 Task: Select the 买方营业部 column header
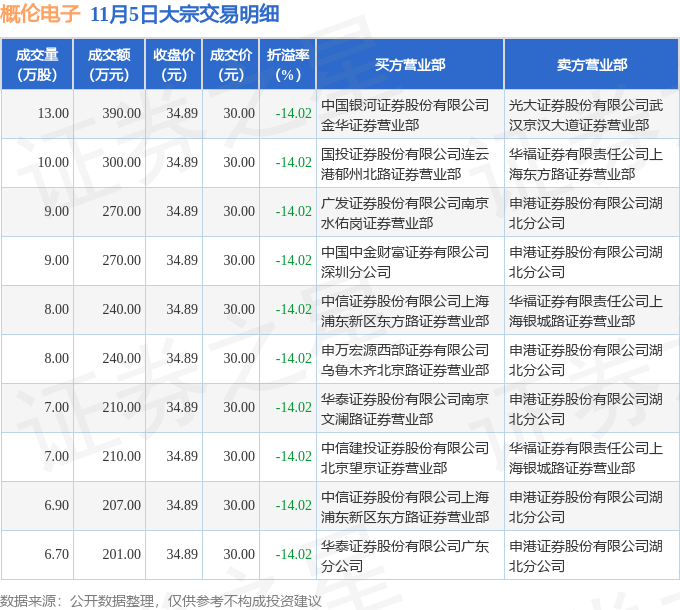(410, 65)
